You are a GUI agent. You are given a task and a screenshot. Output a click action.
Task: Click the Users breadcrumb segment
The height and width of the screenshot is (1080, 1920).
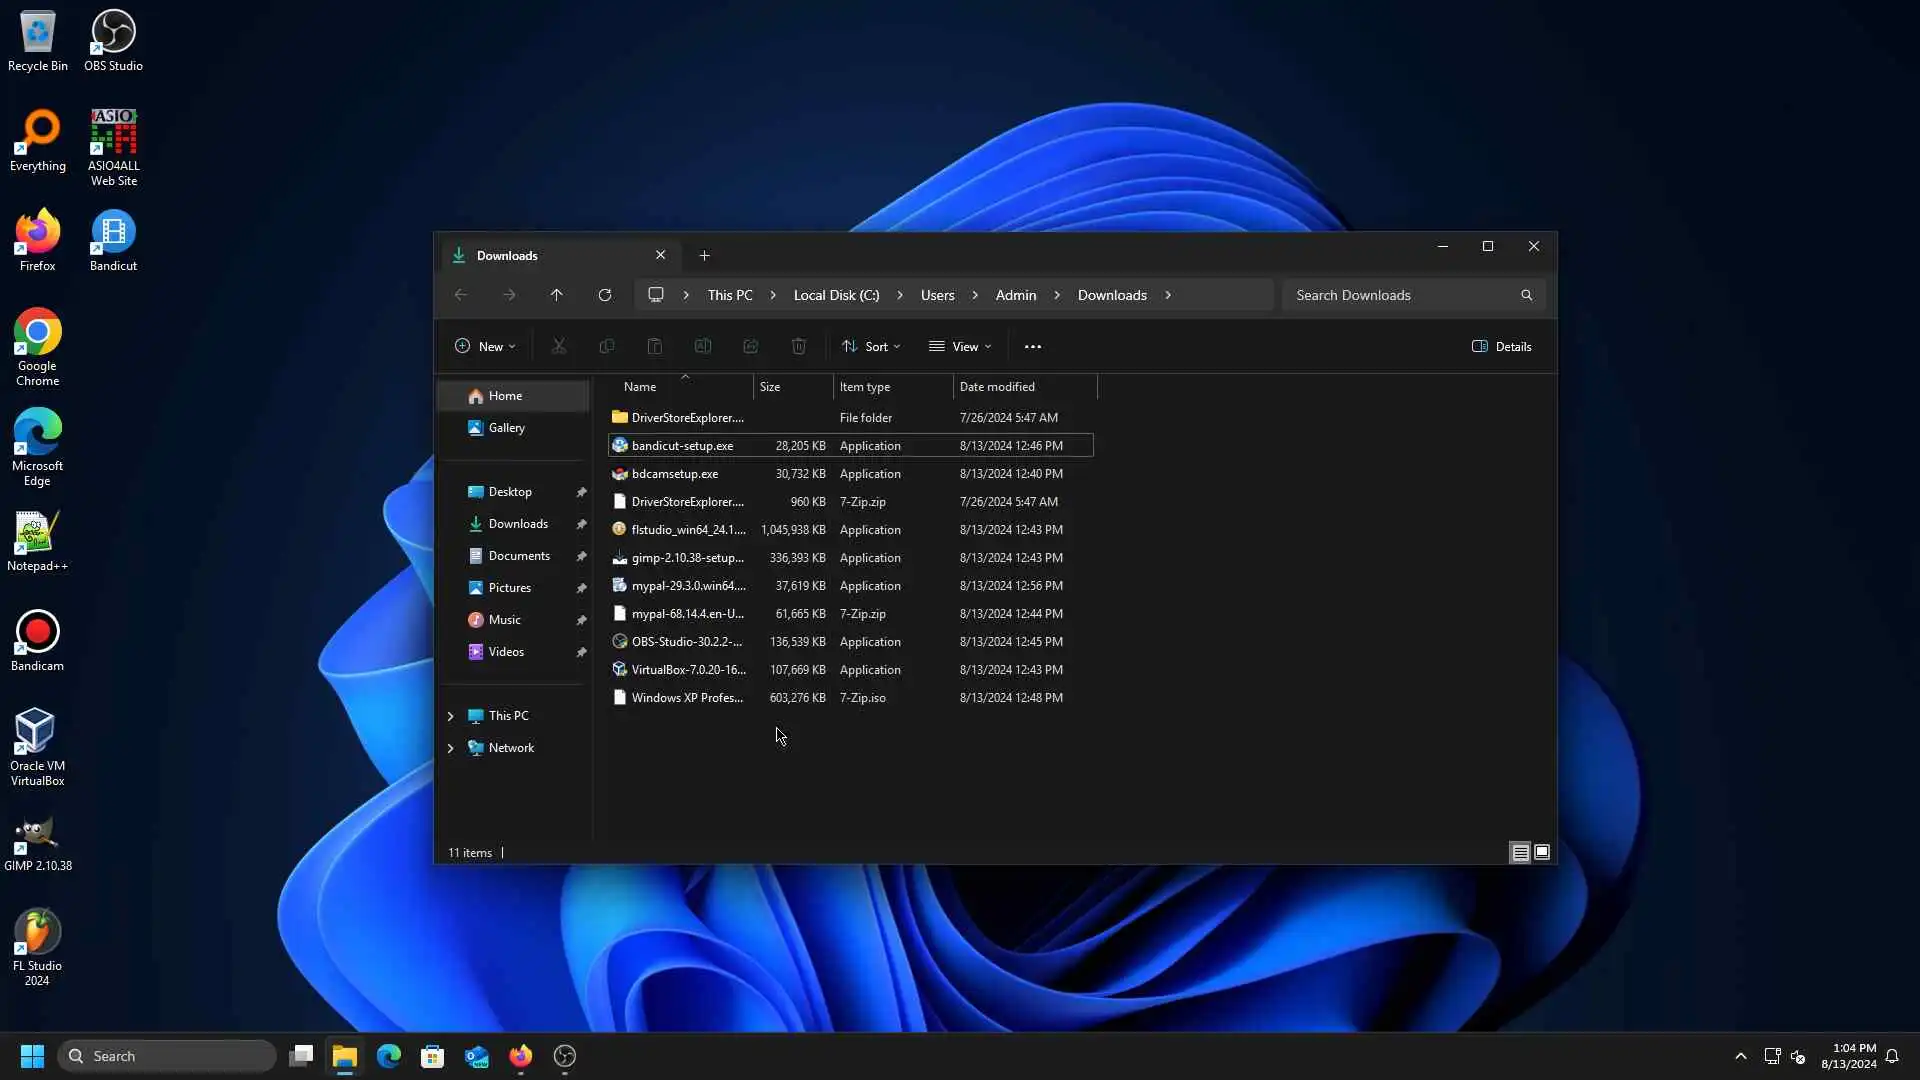(937, 295)
